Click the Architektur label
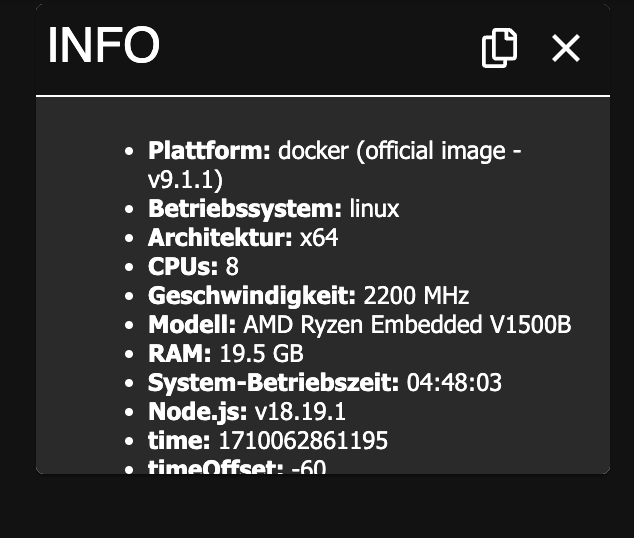This screenshot has height=538, width=634. pyautogui.click(x=220, y=238)
